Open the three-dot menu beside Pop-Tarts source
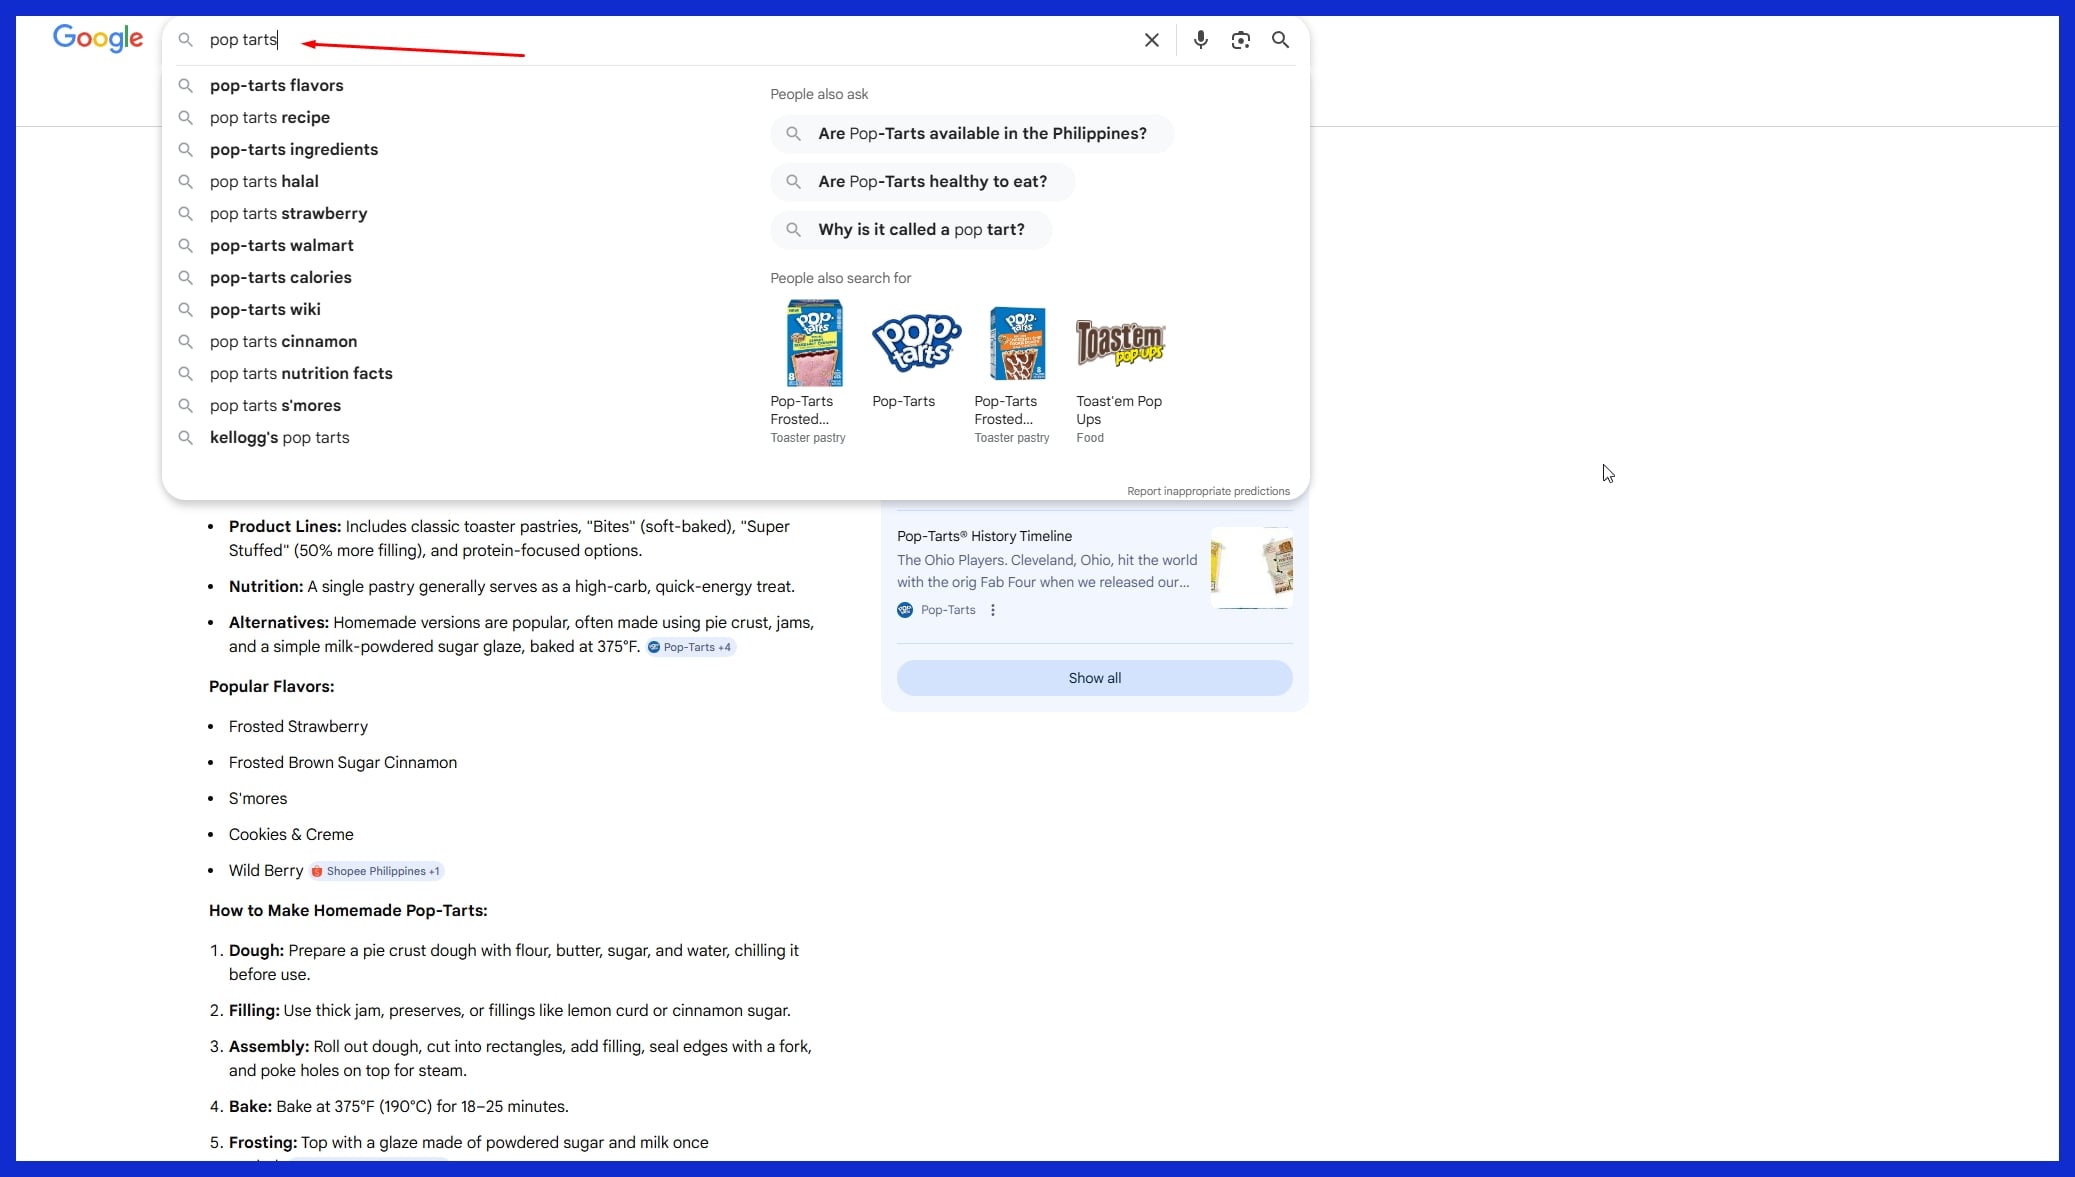 coord(992,610)
